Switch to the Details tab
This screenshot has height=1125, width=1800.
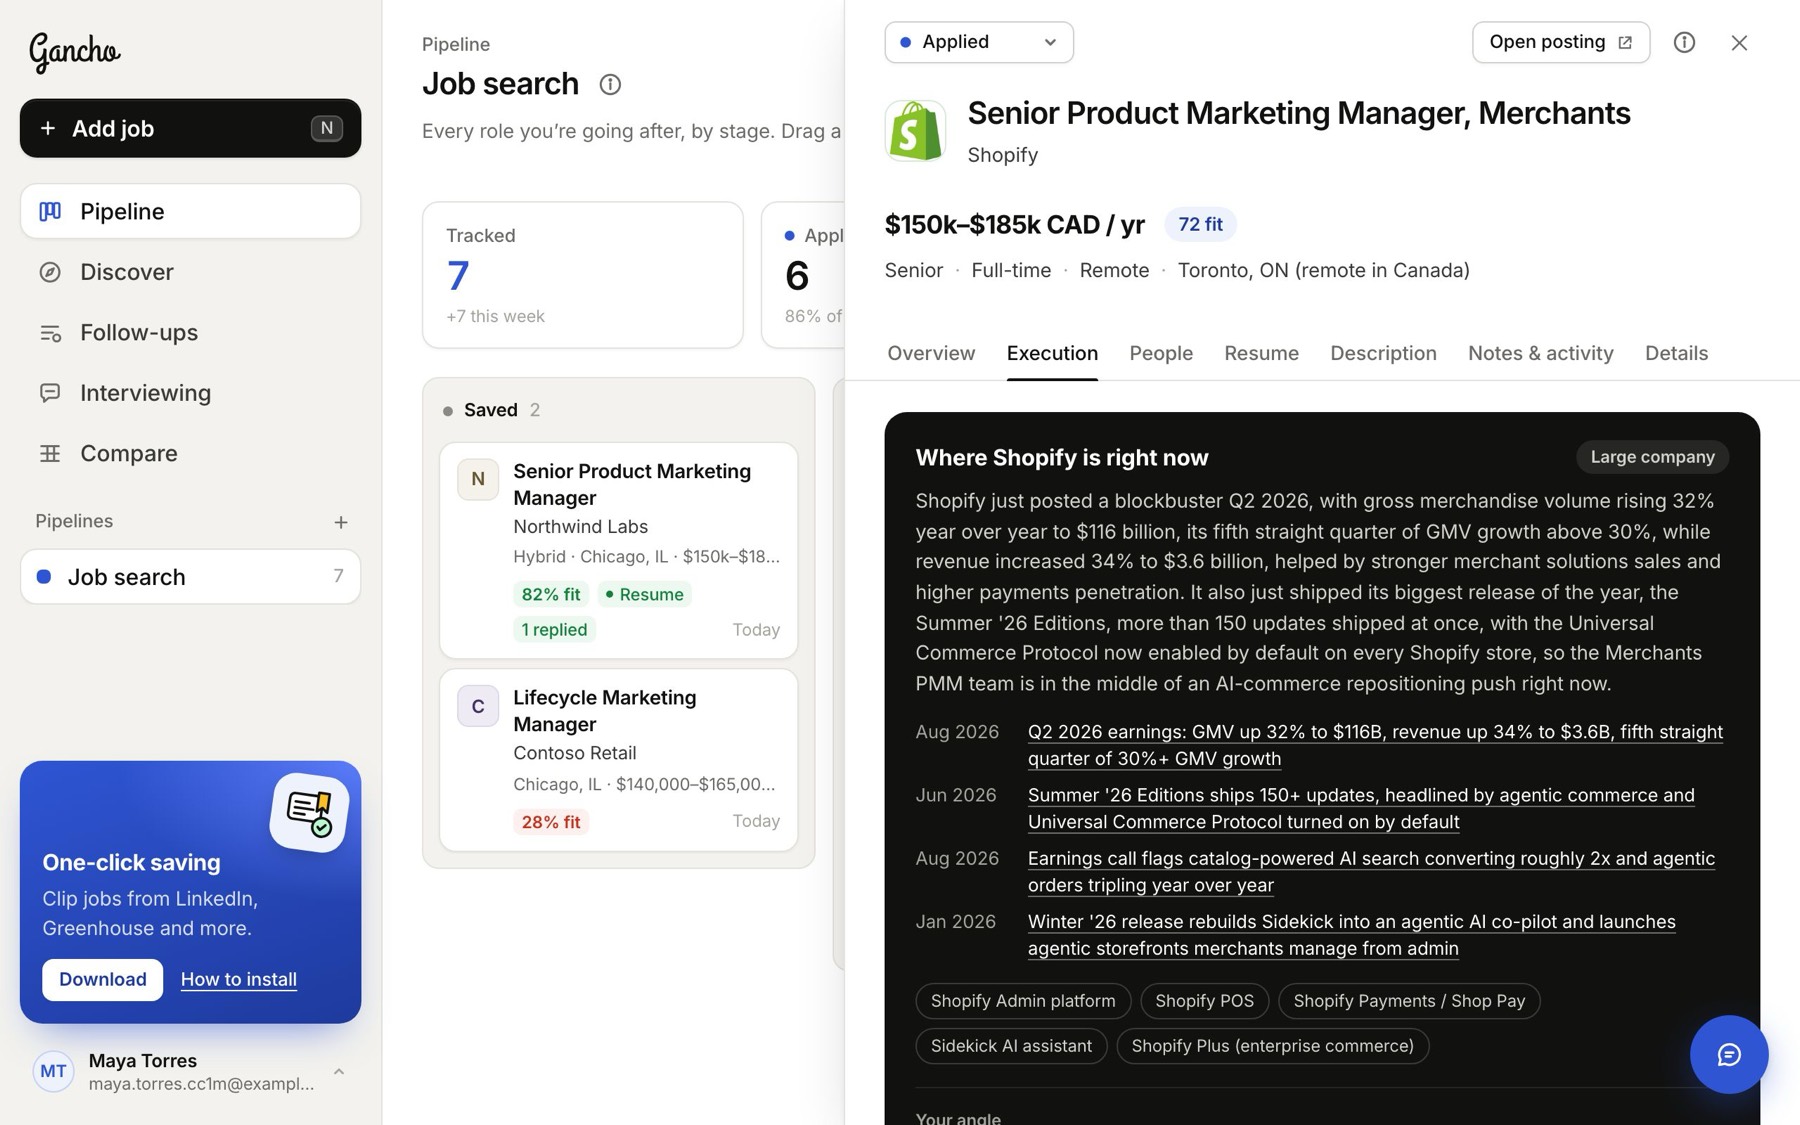point(1676,353)
